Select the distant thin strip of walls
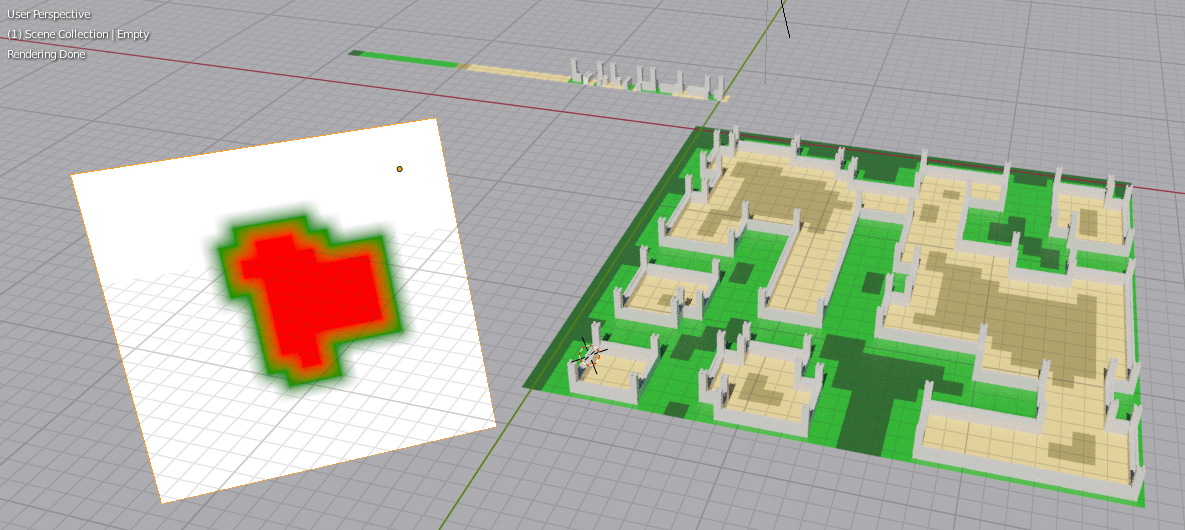Viewport: 1185px width, 530px height. (538, 77)
